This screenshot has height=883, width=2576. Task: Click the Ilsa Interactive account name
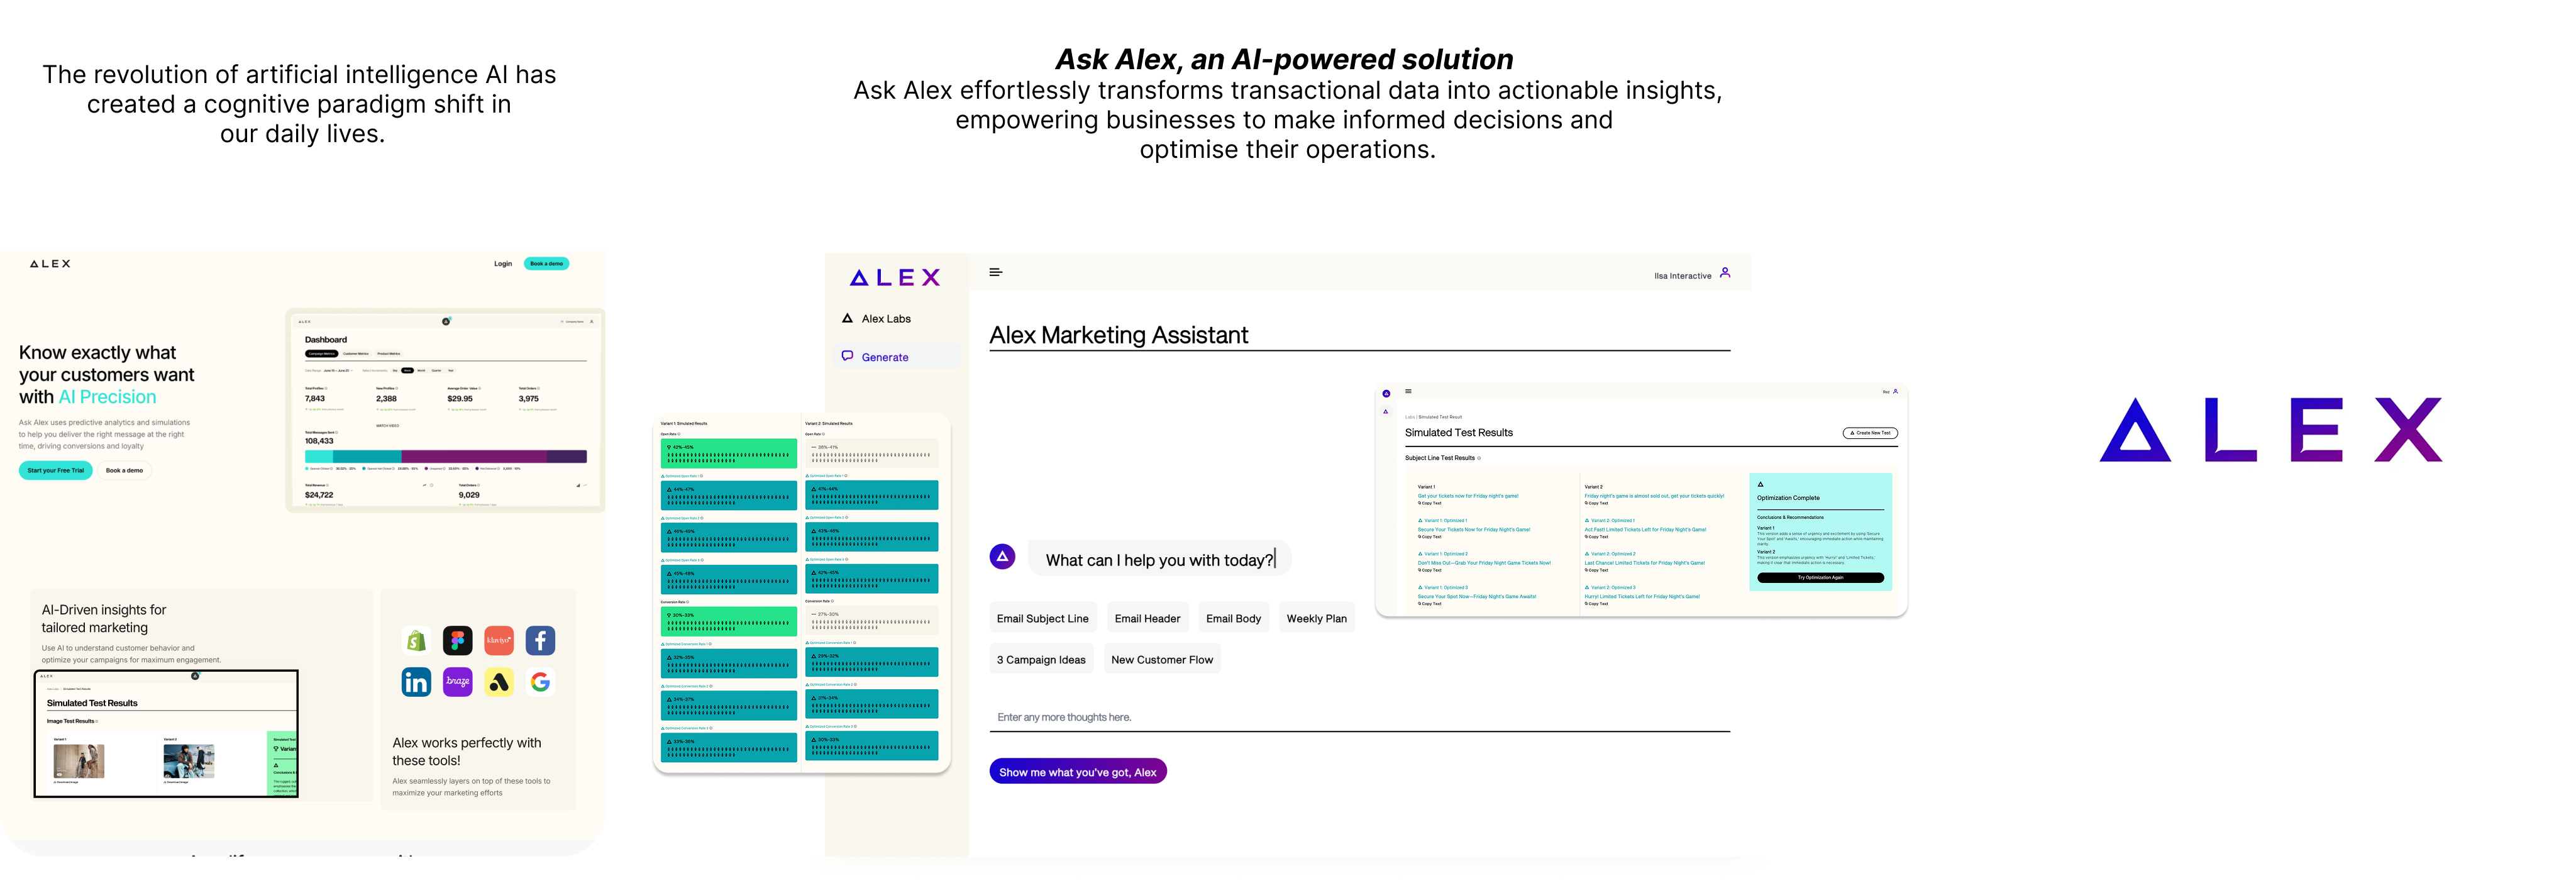1683,276
